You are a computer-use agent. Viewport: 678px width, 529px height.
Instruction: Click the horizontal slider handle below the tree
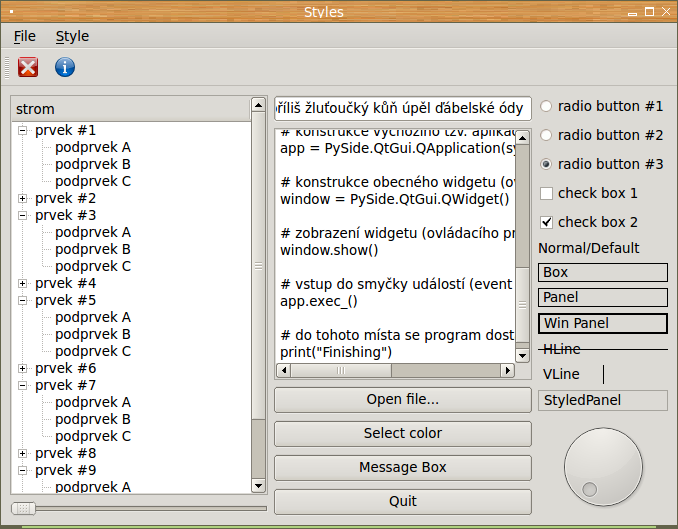click(x=23, y=508)
